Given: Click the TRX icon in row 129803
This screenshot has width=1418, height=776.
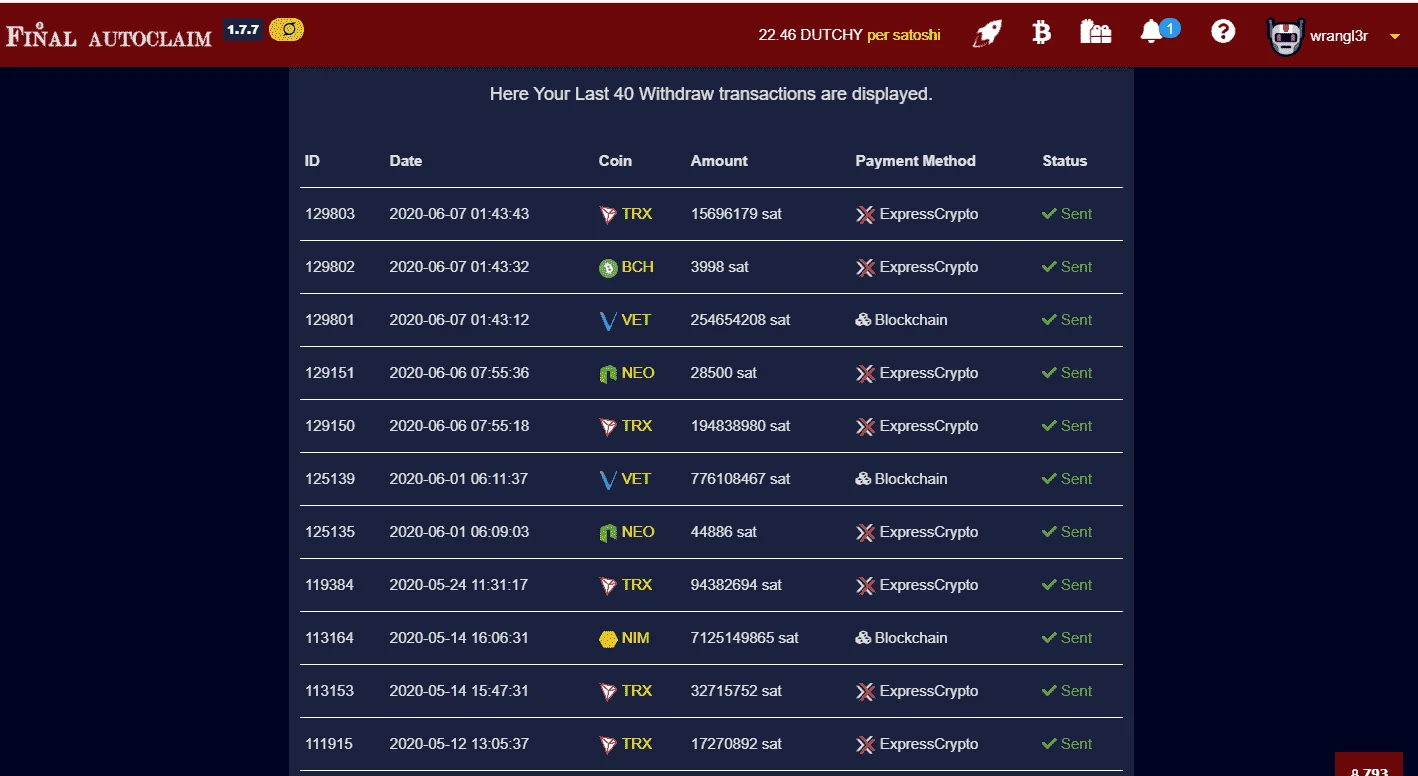Looking at the screenshot, I should point(607,214).
